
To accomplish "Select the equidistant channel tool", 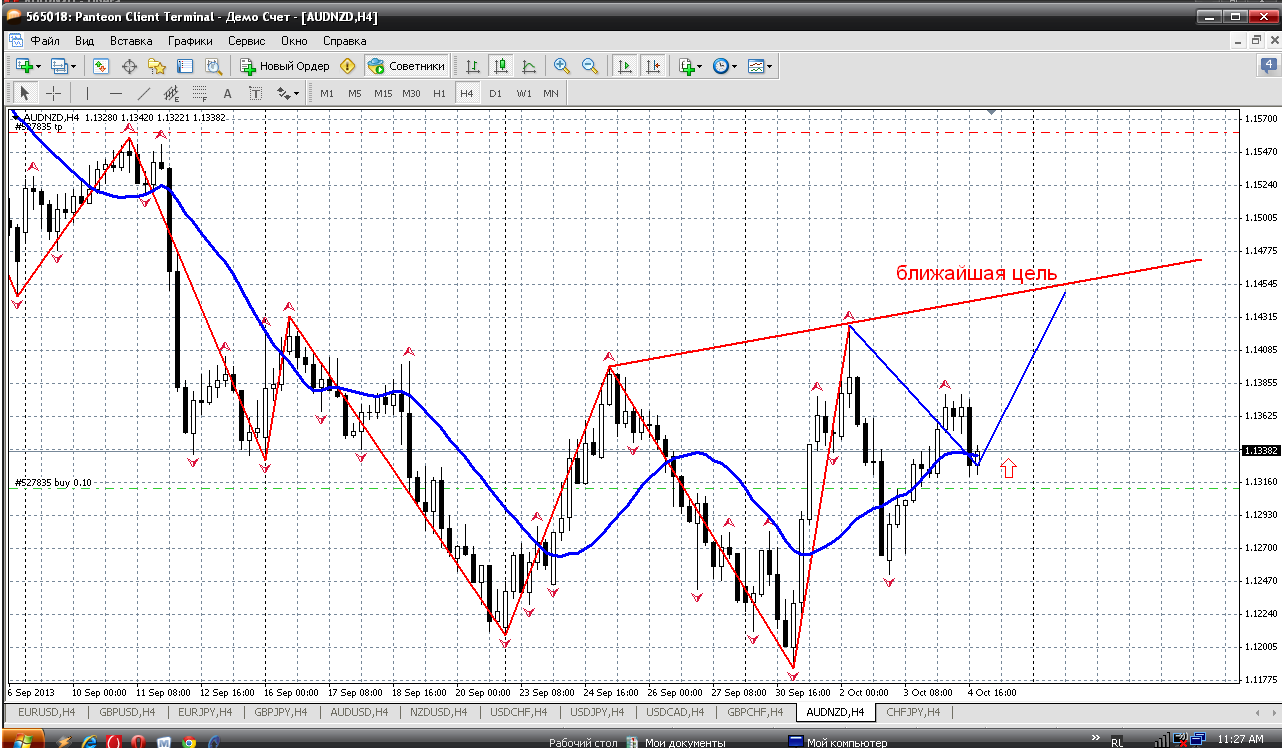I will pyautogui.click(x=172, y=93).
